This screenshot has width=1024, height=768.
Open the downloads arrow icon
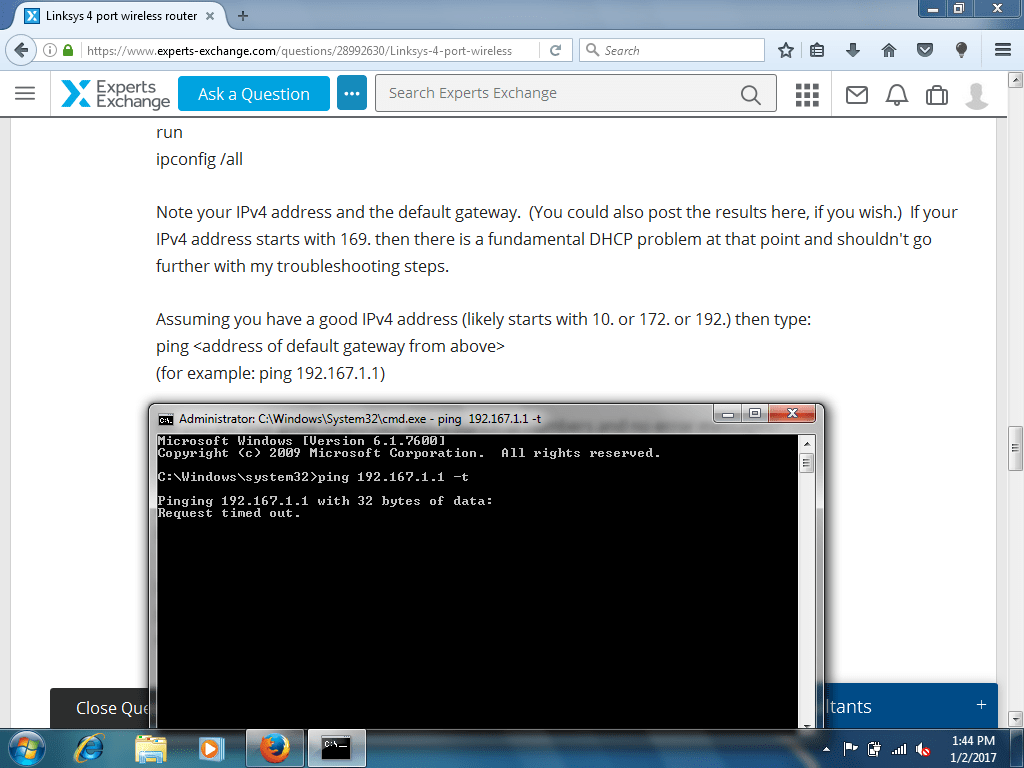click(852, 50)
